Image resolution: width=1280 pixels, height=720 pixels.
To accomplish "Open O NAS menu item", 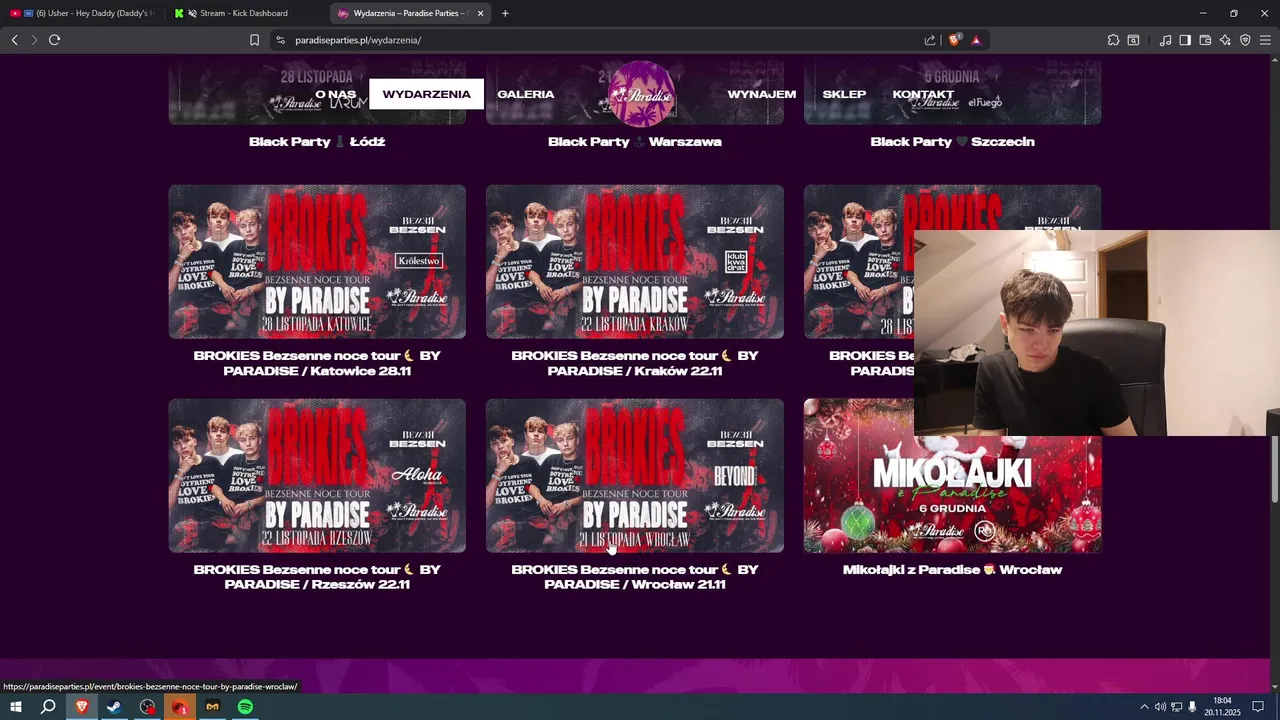I will pos(336,94).
